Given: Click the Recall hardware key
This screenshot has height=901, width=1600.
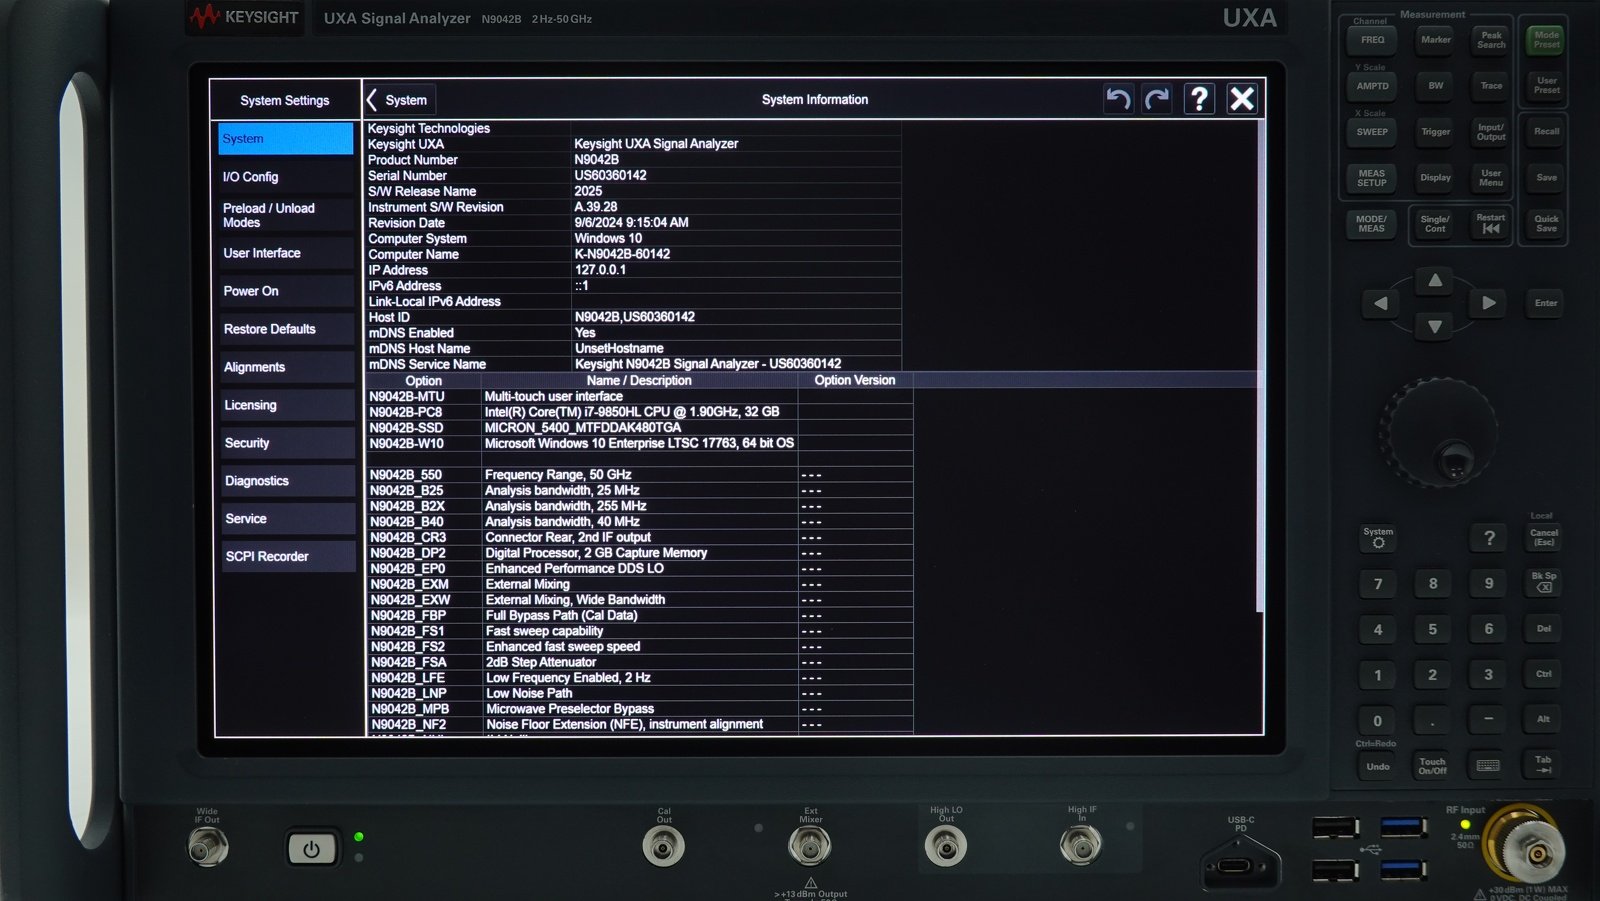Looking at the screenshot, I should coord(1546,132).
